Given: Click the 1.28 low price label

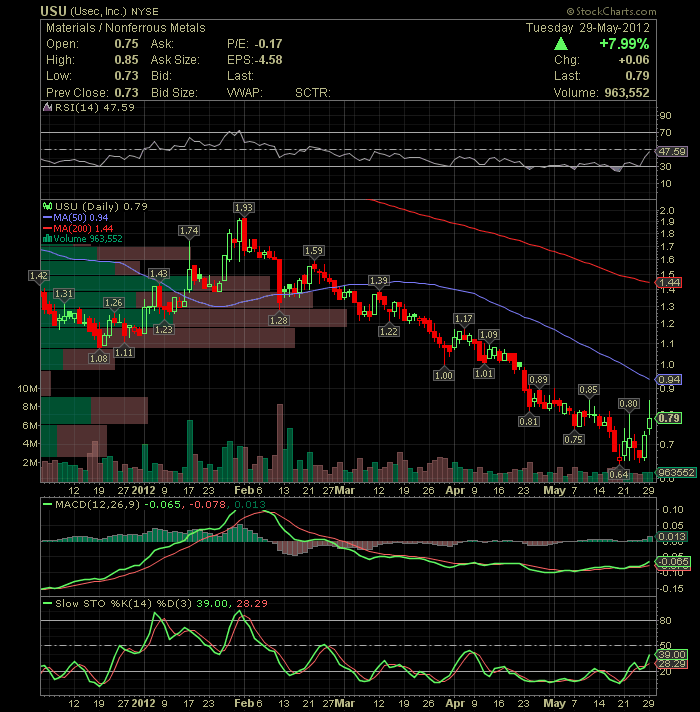Looking at the screenshot, I should [279, 321].
